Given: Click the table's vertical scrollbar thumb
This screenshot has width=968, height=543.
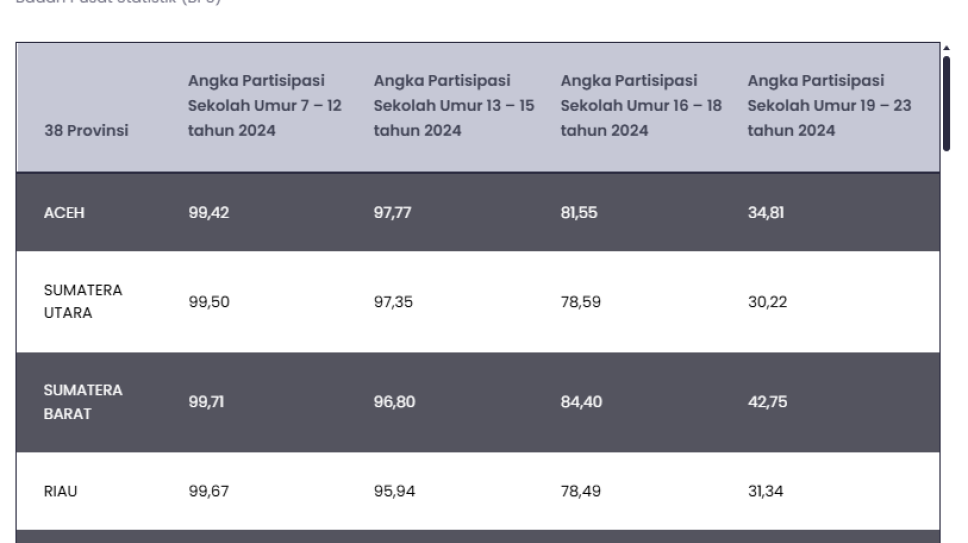Looking at the screenshot, I should (946, 103).
